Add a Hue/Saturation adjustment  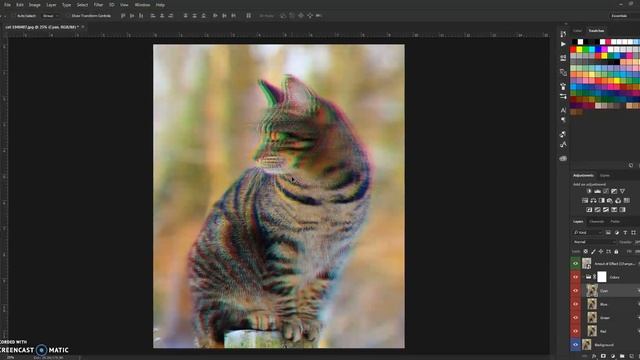click(x=585, y=201)
